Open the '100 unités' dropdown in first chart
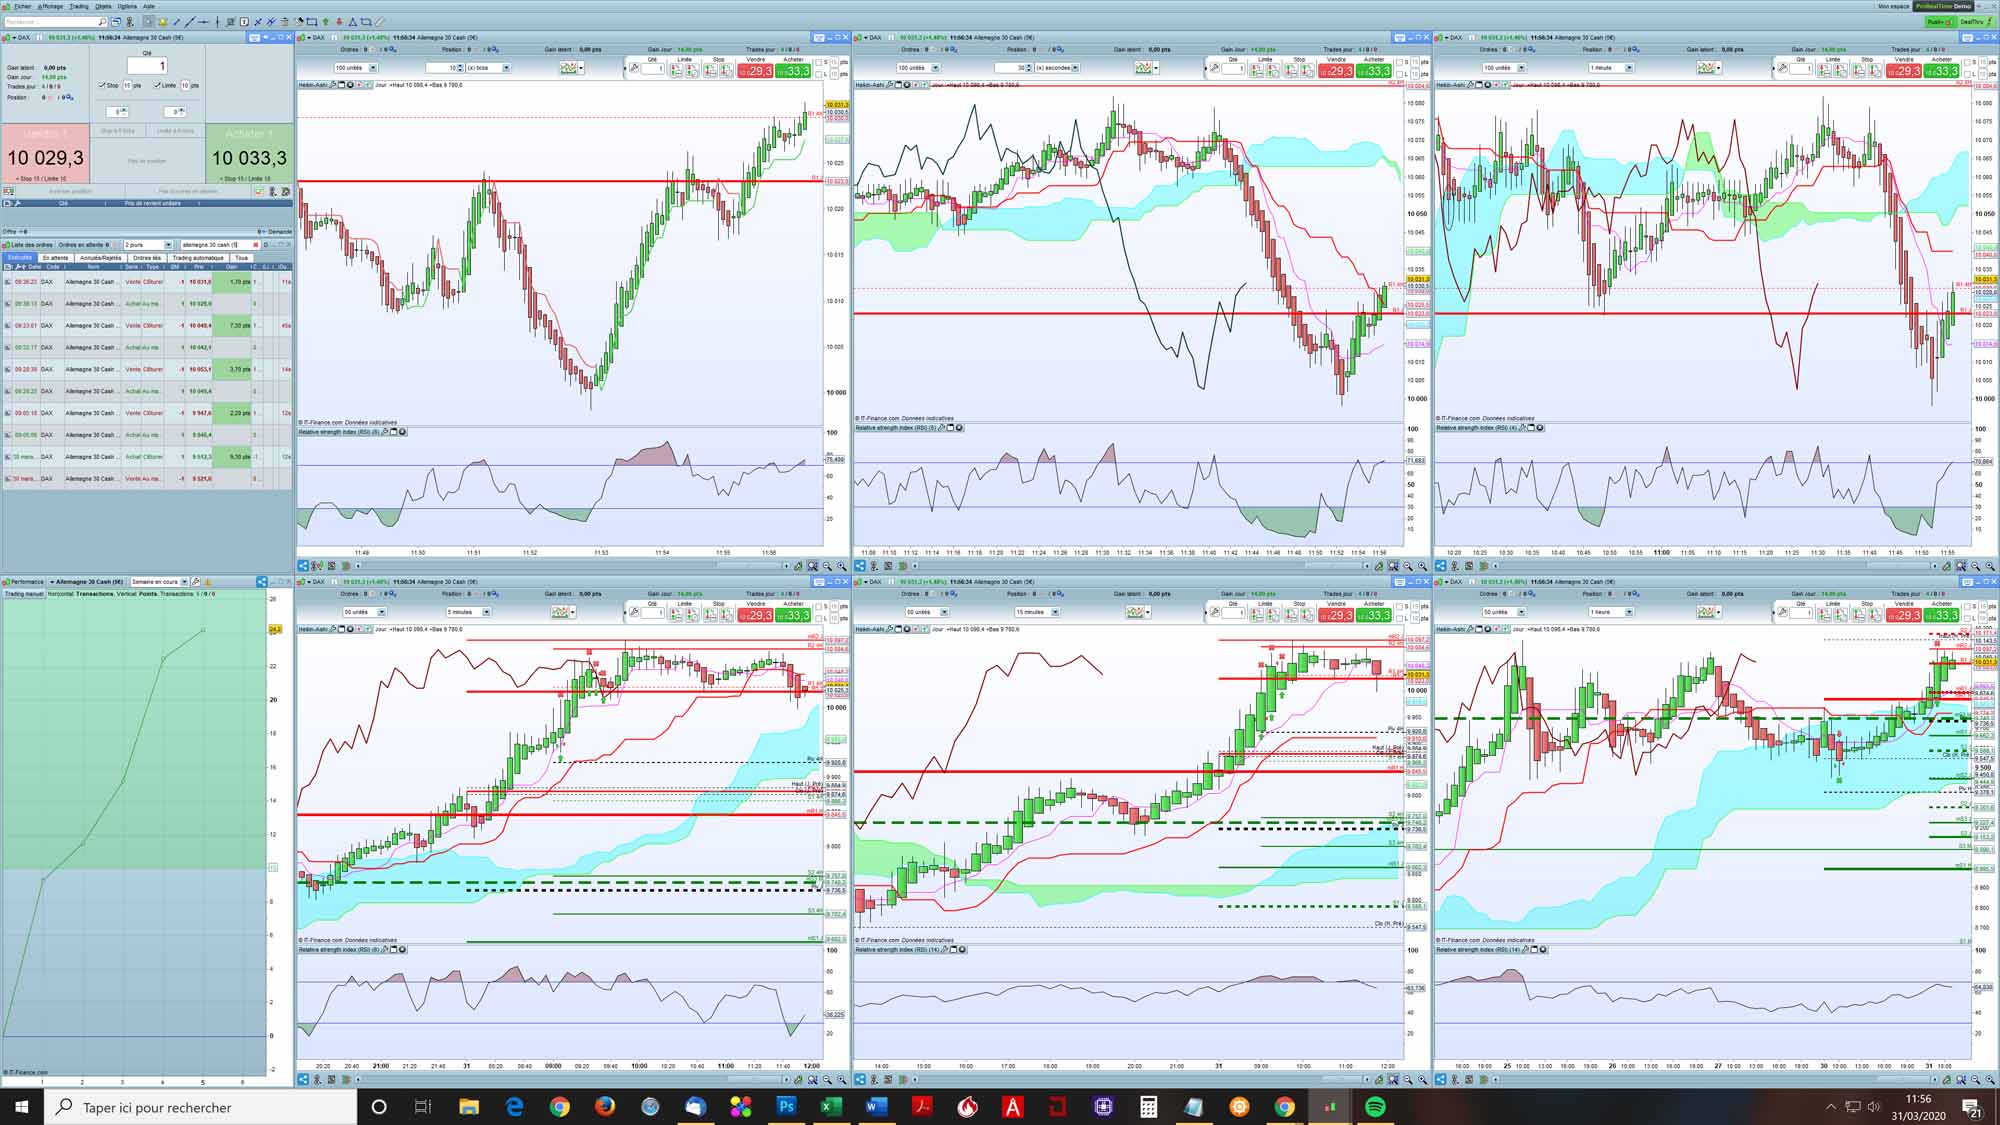Image resolution: width=2000 pixels, height=1125 pixels. [x=373, y=68]
